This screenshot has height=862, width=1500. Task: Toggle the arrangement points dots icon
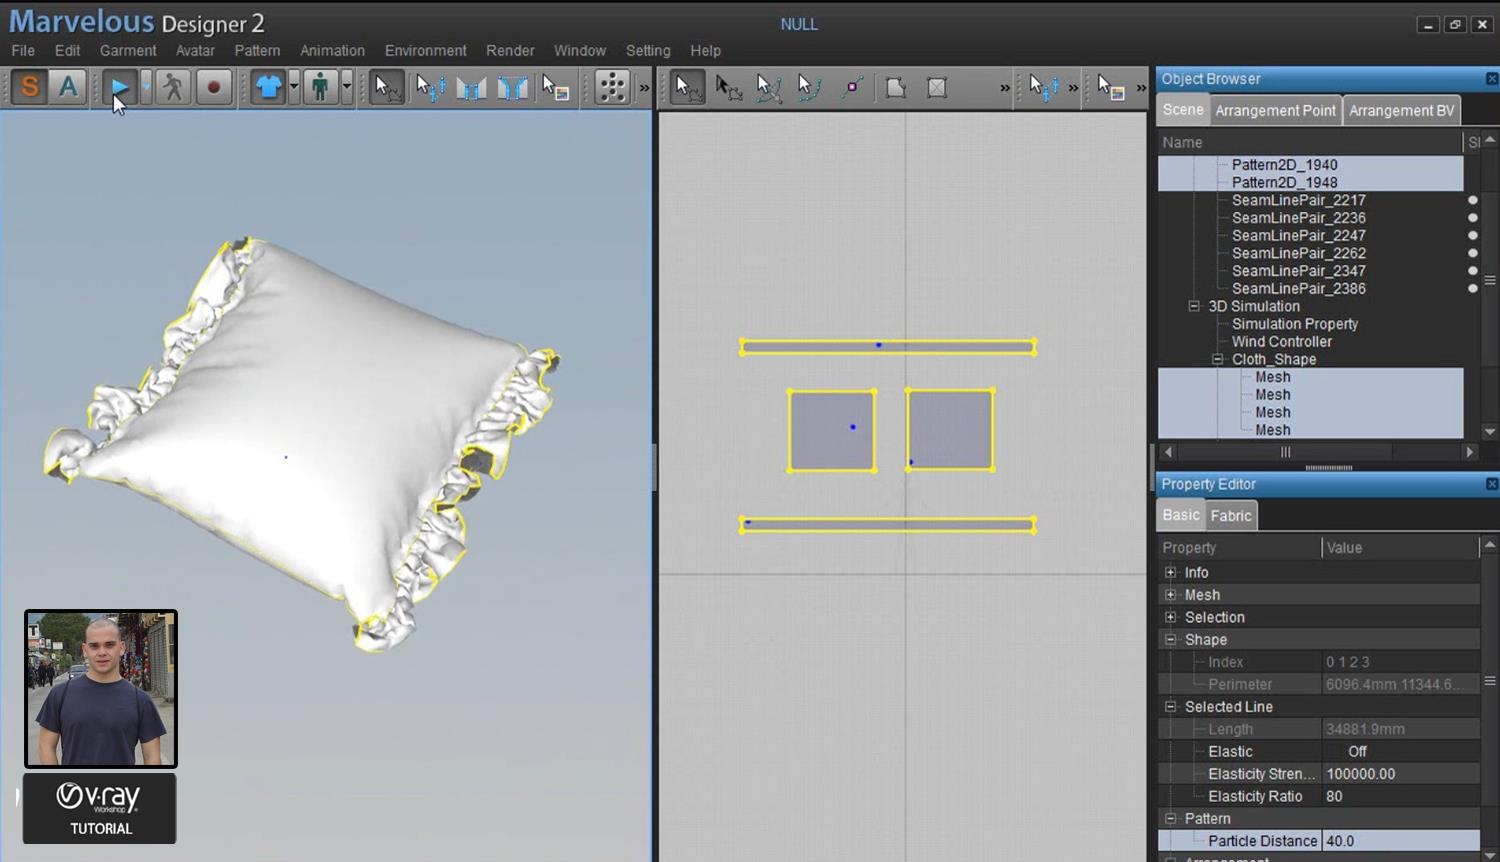point(611,87)
